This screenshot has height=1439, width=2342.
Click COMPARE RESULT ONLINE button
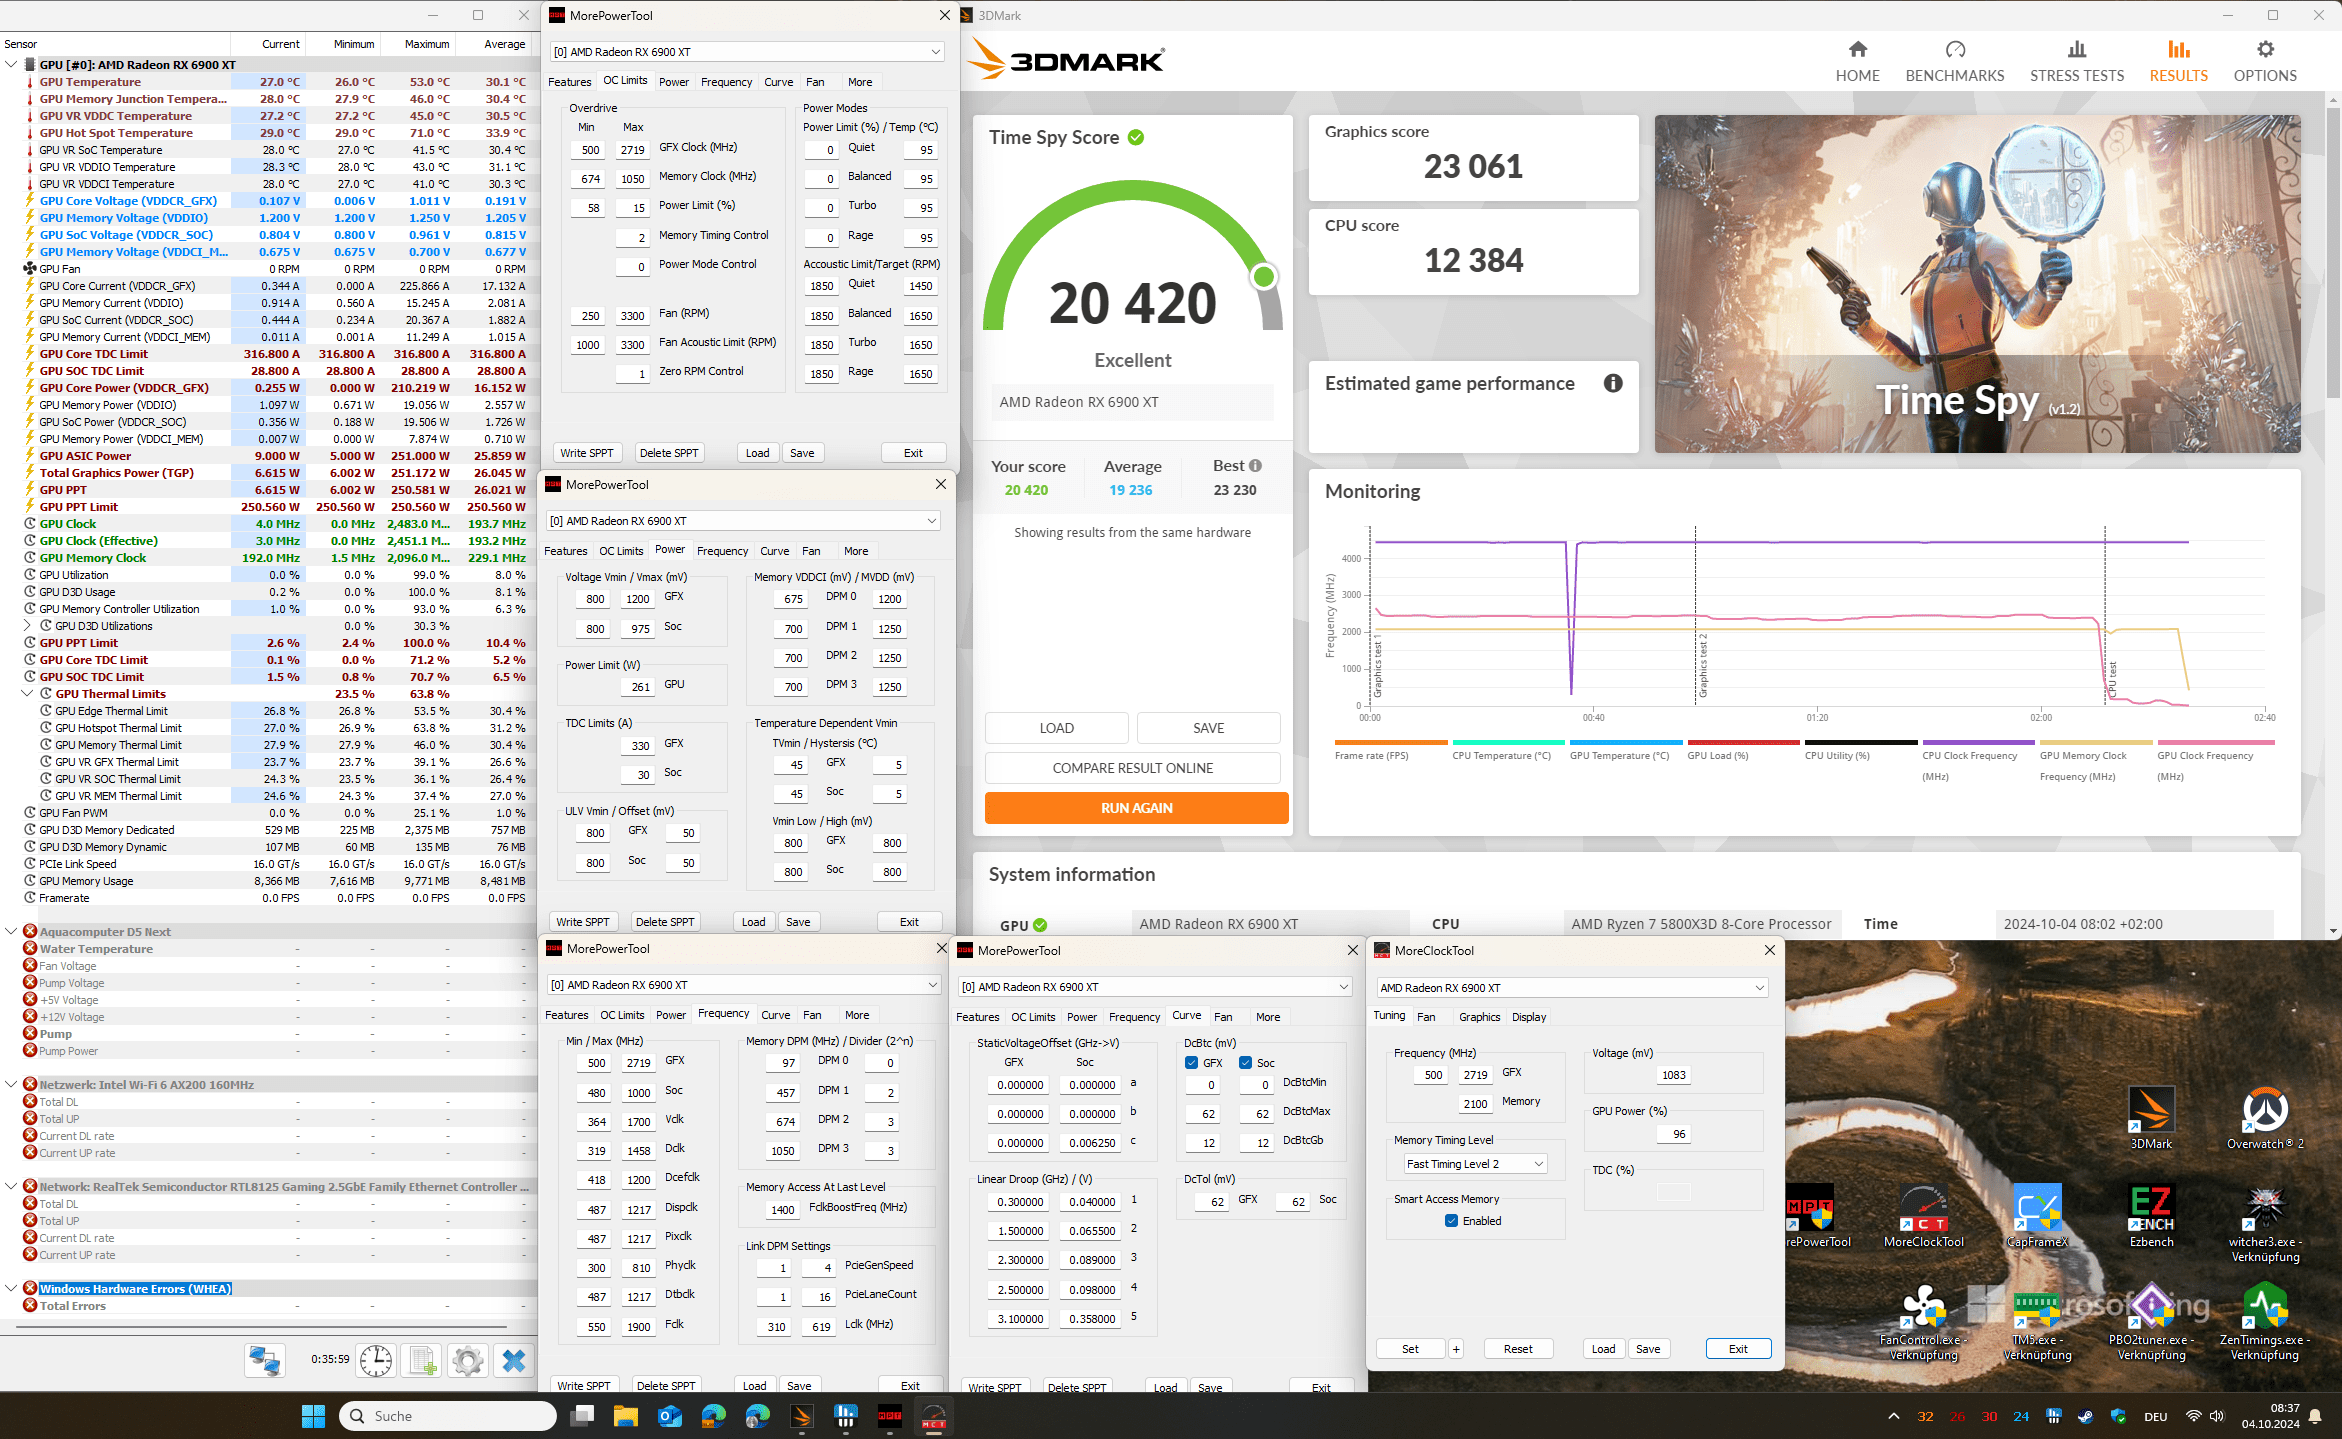point(1132,768)
